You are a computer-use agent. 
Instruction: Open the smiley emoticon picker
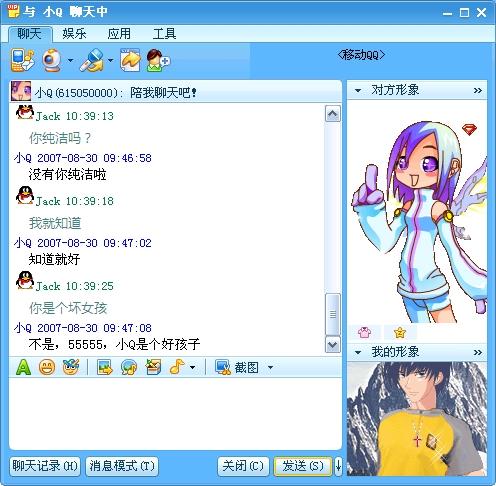47,367
